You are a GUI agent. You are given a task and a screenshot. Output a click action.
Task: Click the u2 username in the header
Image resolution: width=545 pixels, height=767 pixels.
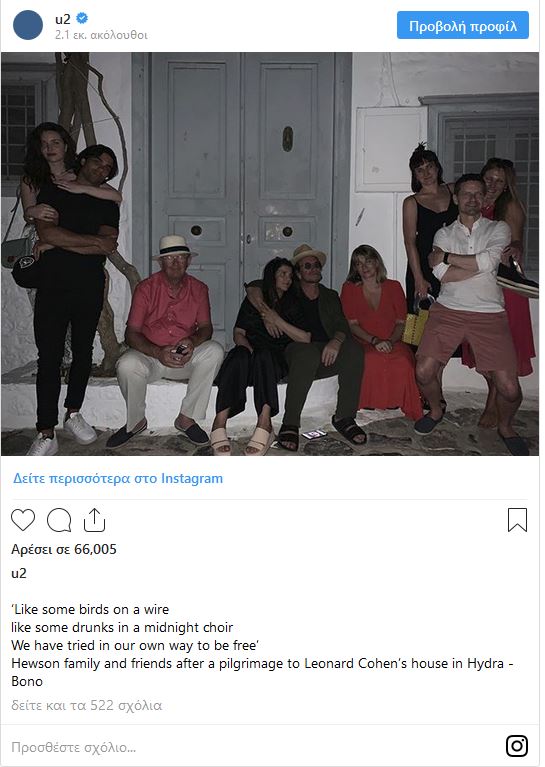point(63,19)
